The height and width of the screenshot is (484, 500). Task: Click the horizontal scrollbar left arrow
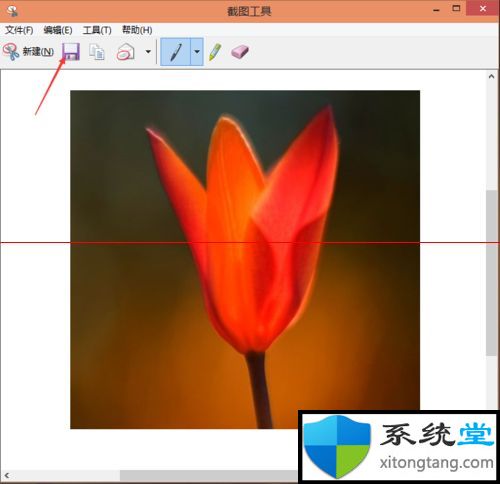(7, 475)
